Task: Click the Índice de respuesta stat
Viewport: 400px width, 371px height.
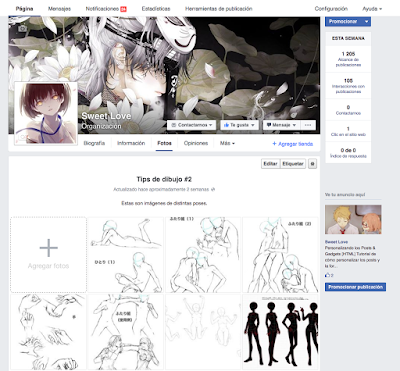Action: pos(348,153)
